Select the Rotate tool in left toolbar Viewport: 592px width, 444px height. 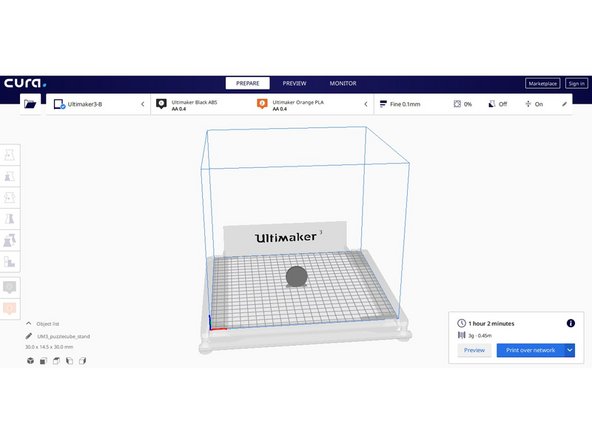coord(9,197)
